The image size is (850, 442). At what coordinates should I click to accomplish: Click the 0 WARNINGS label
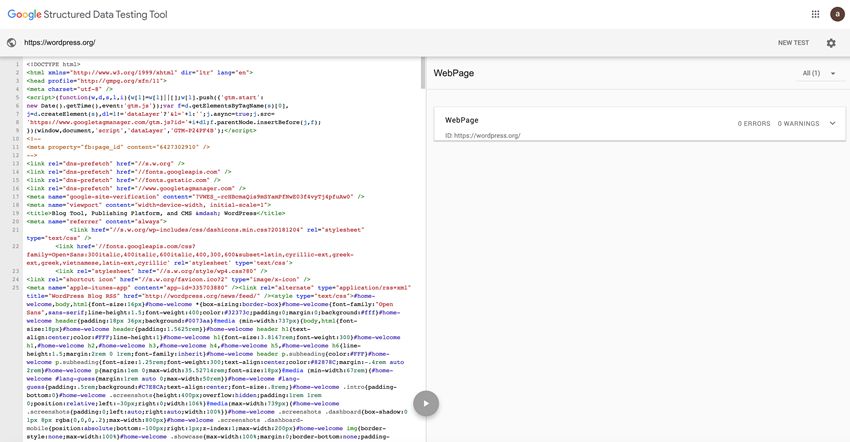tap(798, 124)
